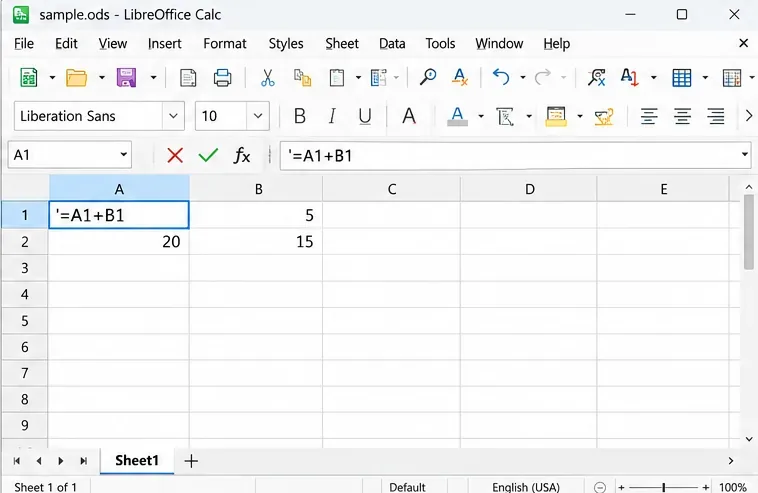The height and width of the screenshot is (493, 758).
Task: Open the Format menu
Action: click(225, 44)
